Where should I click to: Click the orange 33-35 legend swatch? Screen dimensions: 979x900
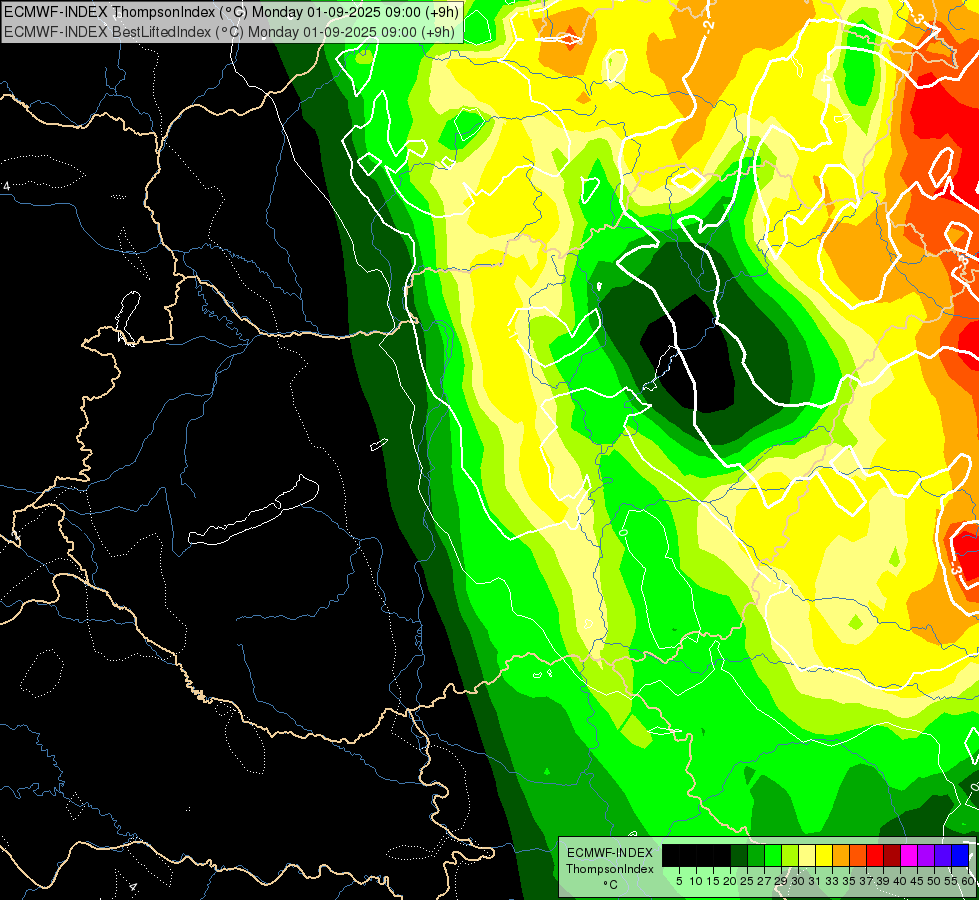[841, 855]
